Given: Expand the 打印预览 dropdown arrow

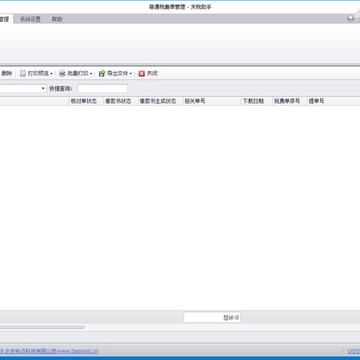Looking at the screenshot, I should [51, 74].
